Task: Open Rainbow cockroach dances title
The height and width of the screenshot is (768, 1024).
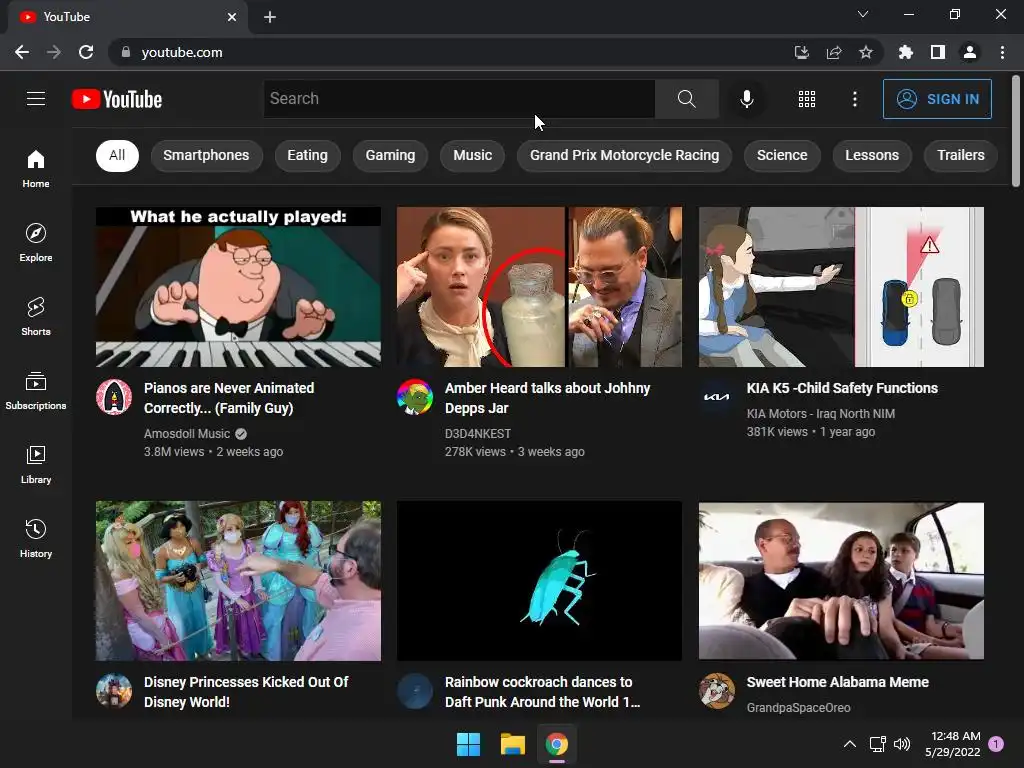Action: (543, 692)
